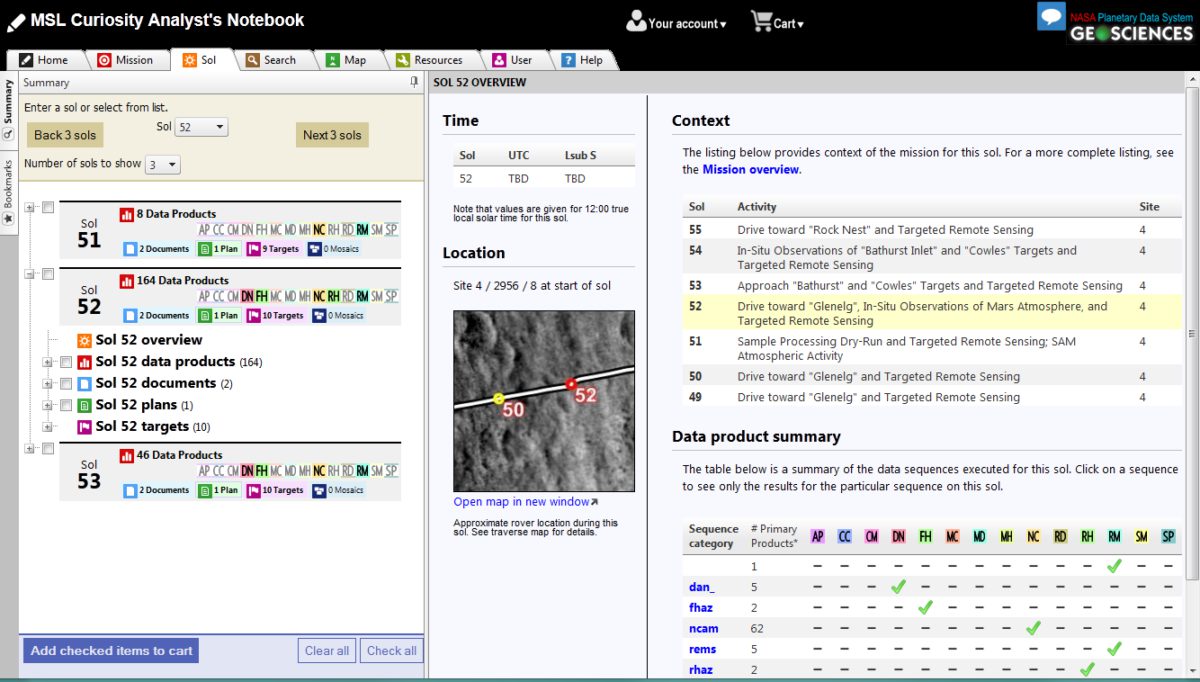Switch to the Search tab
The image size is (1200, 682).
272,60
